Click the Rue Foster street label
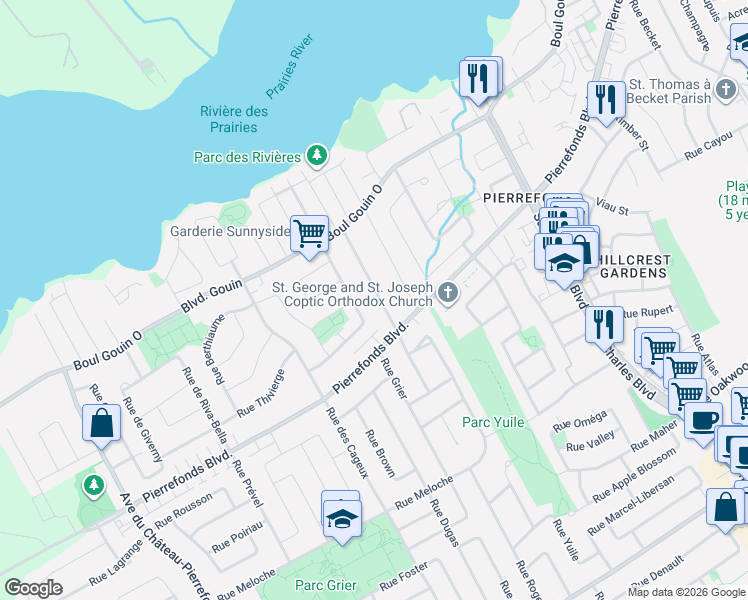This screenshot has height=600, width=748. click(x=404, y=576)
